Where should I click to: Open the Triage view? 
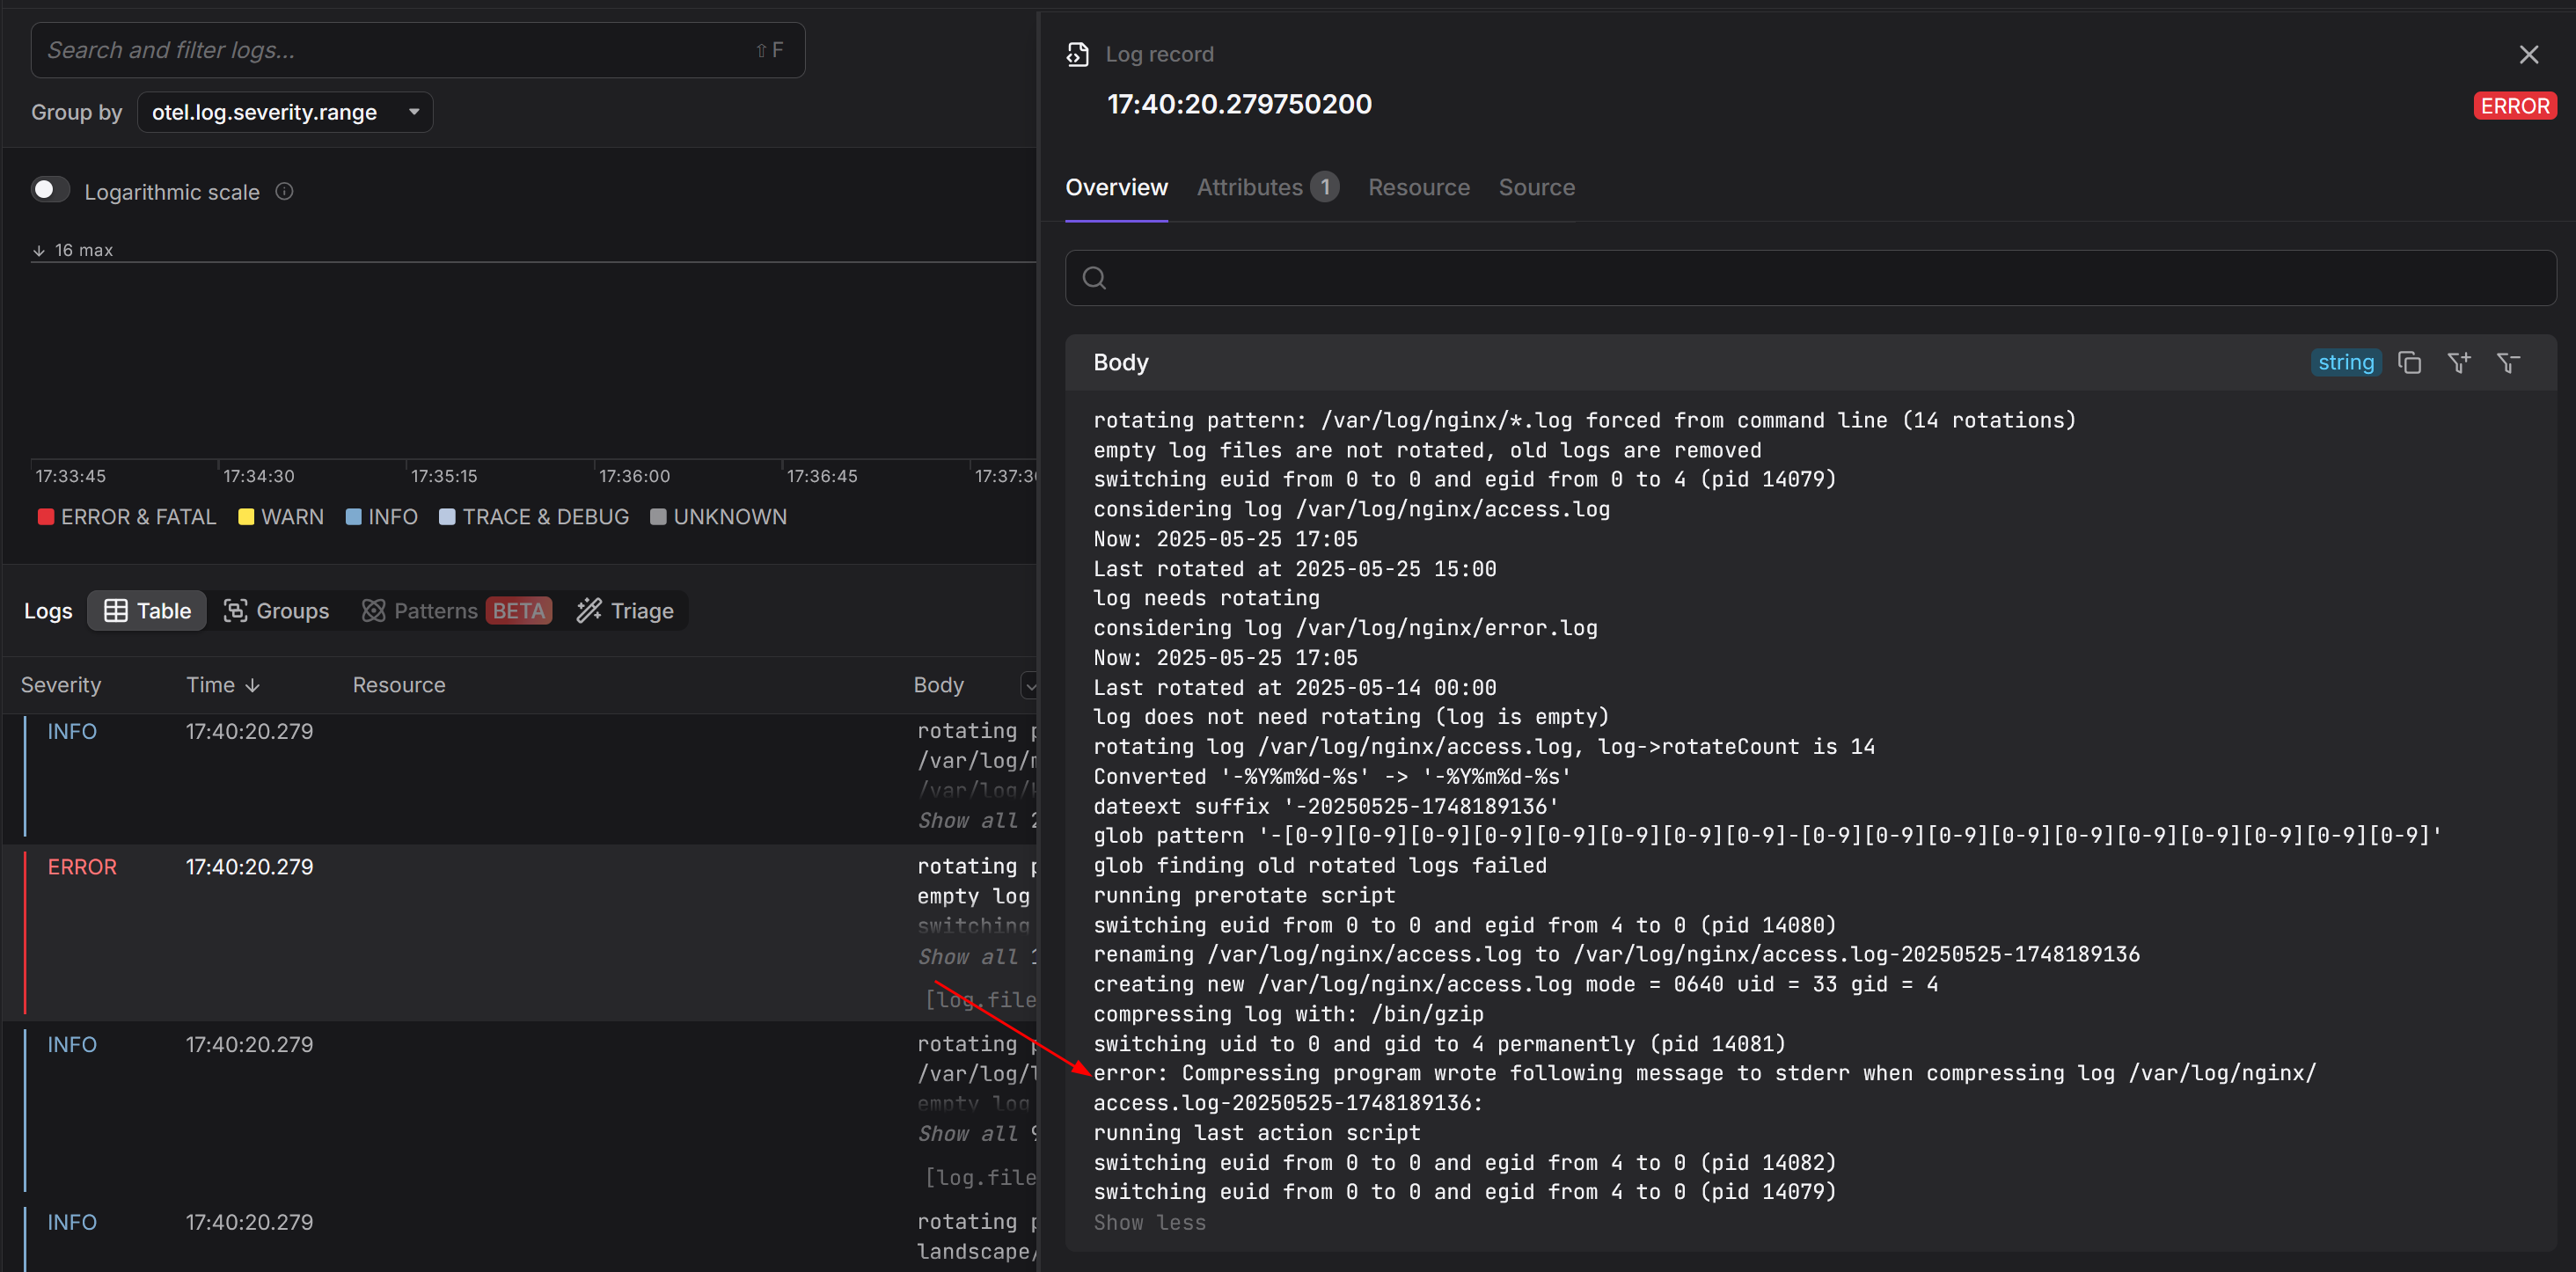(x=625, y=610)
